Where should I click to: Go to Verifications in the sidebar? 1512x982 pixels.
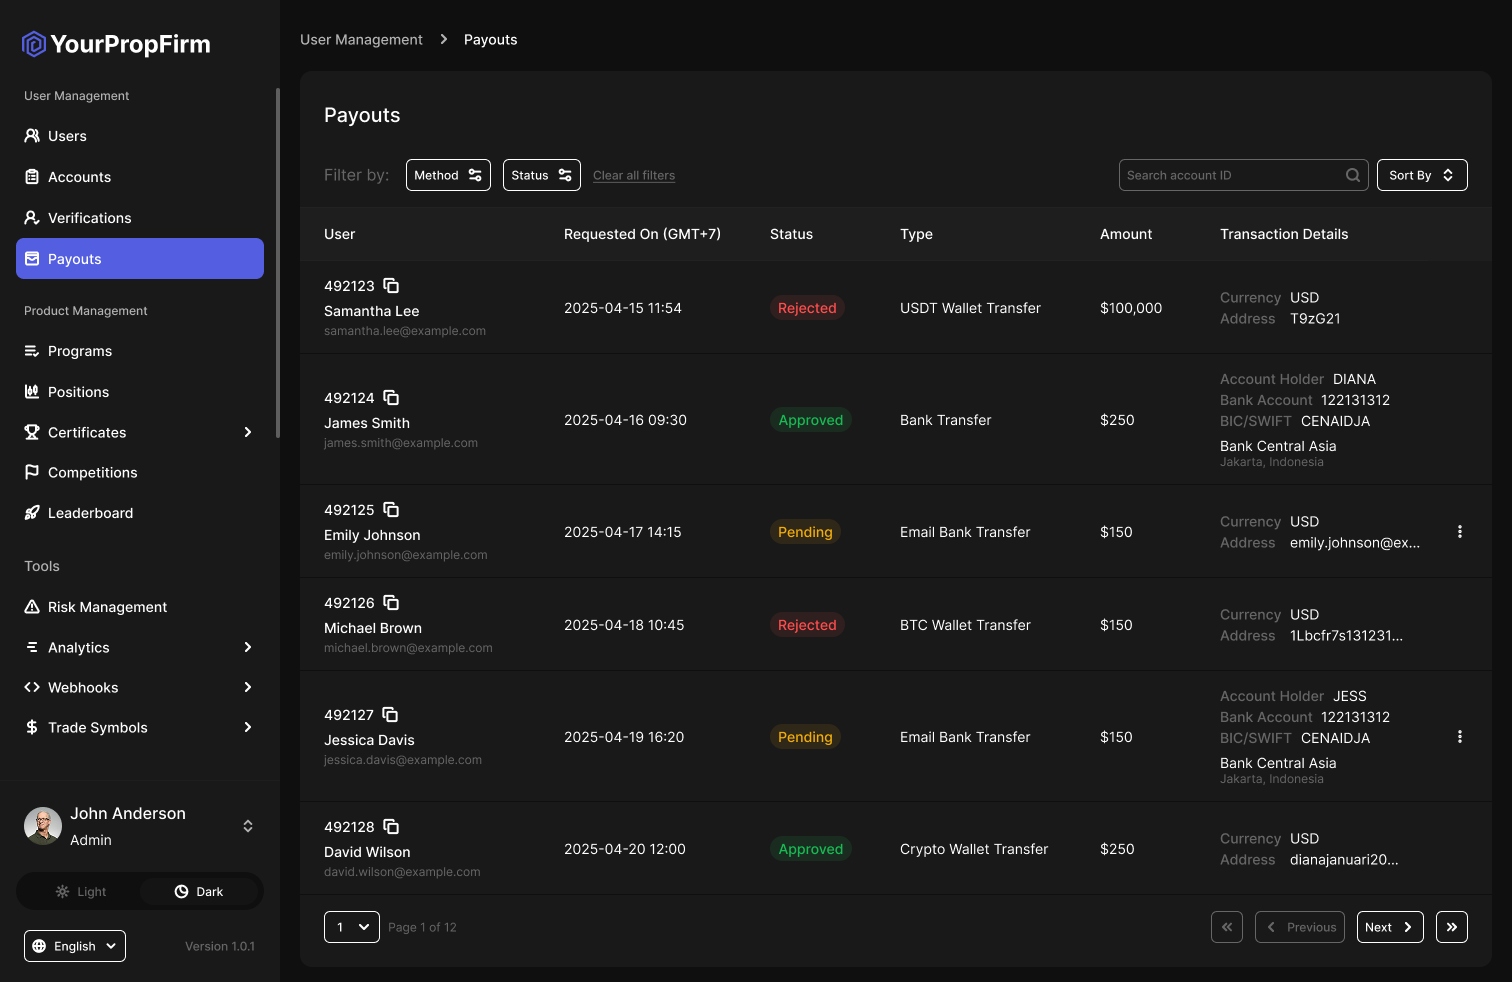pos(89,218)
